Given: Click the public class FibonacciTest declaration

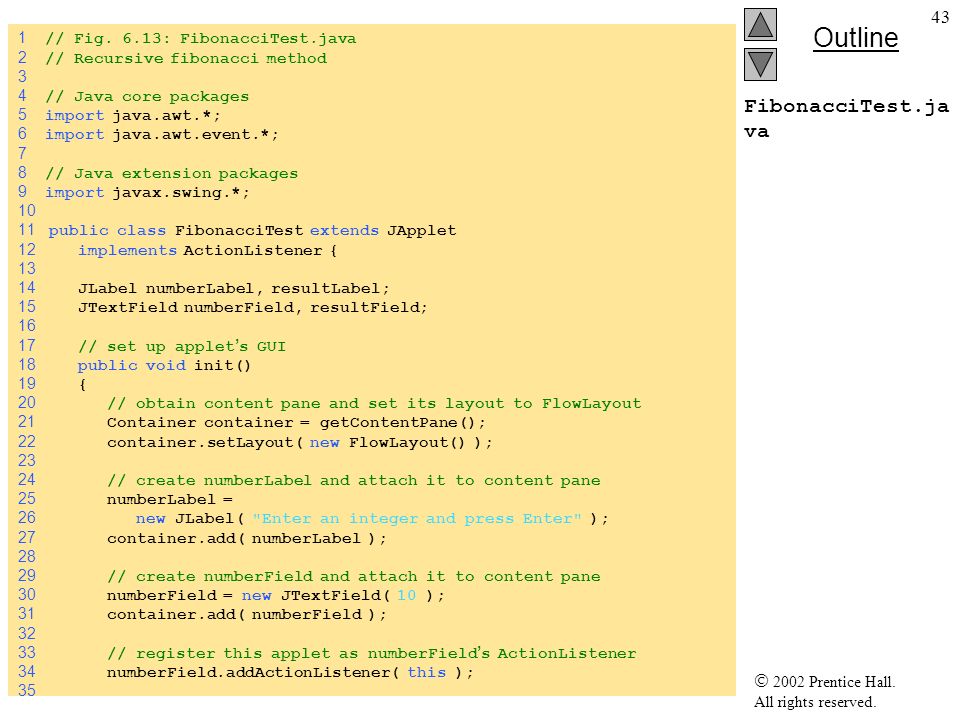Looking at the screenshot, I should 252,231.
